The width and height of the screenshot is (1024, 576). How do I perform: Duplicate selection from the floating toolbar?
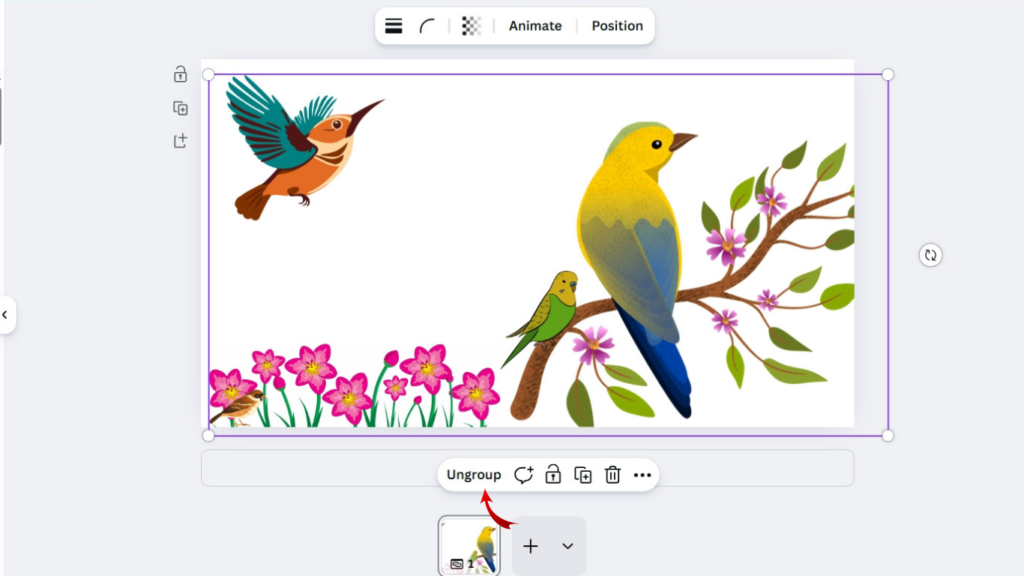(583, 475)
